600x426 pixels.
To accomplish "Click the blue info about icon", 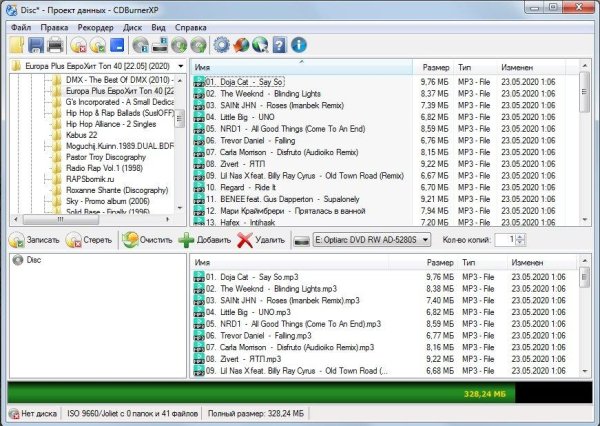I will point(299,45).
